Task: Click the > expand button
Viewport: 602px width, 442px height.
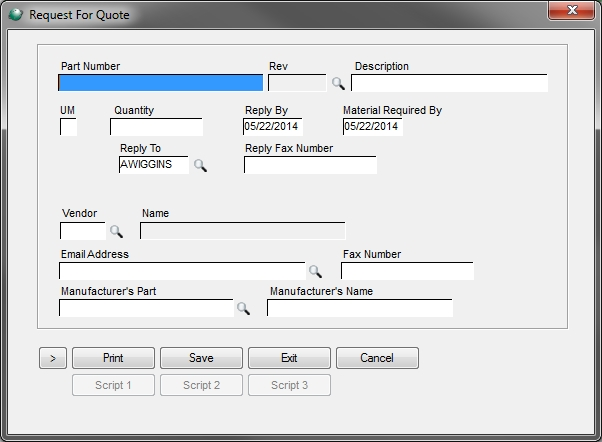Action: [x=53, y=358]
